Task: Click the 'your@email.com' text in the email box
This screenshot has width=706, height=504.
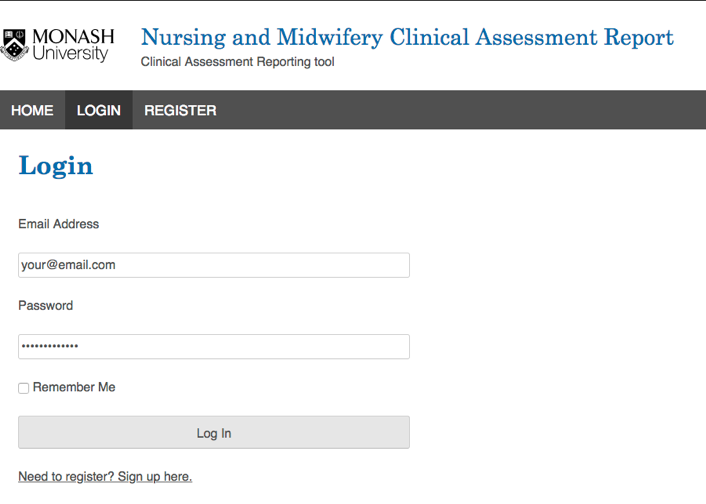Action: (x=68, y=265)
